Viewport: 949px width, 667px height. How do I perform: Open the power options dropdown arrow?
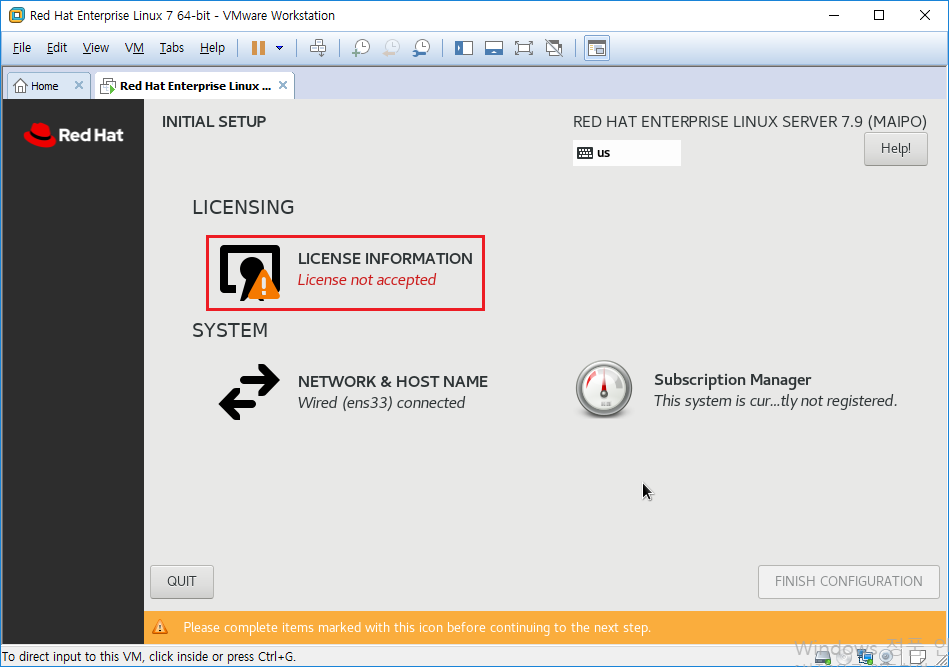(280, 48)
